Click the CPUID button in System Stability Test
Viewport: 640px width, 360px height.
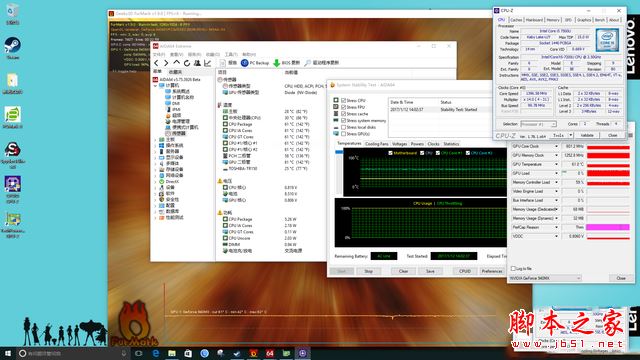click(465, 271)
